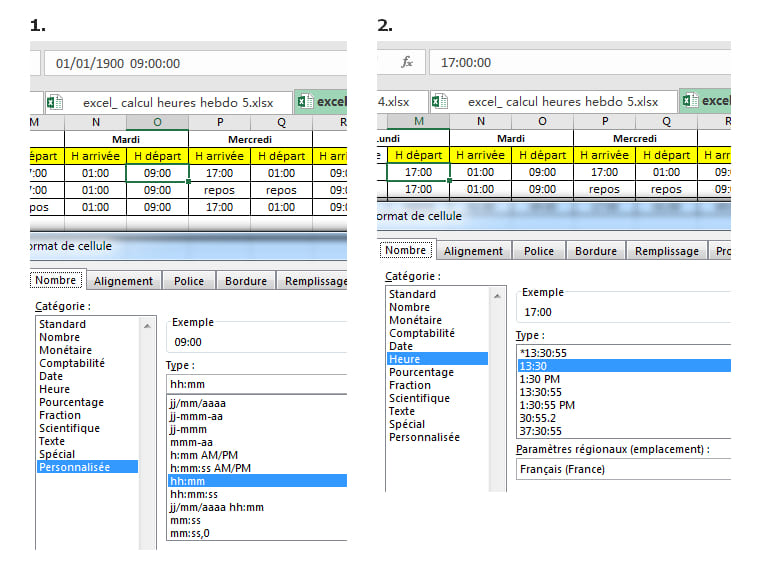
Task: Click the scroll-up arrow in screenshot 1's category list
Action: click(x=149, y=325)
